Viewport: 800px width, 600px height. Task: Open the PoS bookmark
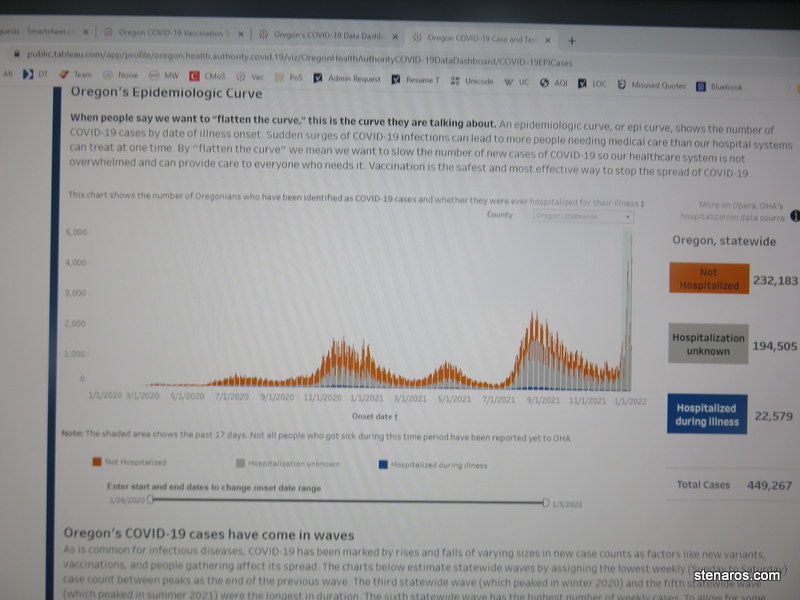tap(289, 78)
